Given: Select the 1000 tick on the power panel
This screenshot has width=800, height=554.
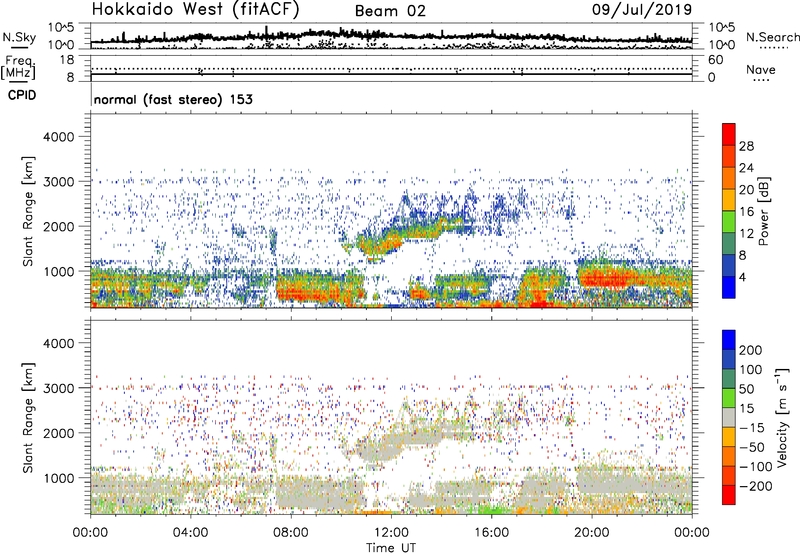Looking at the screenshot, I should (x=59, y=271).
